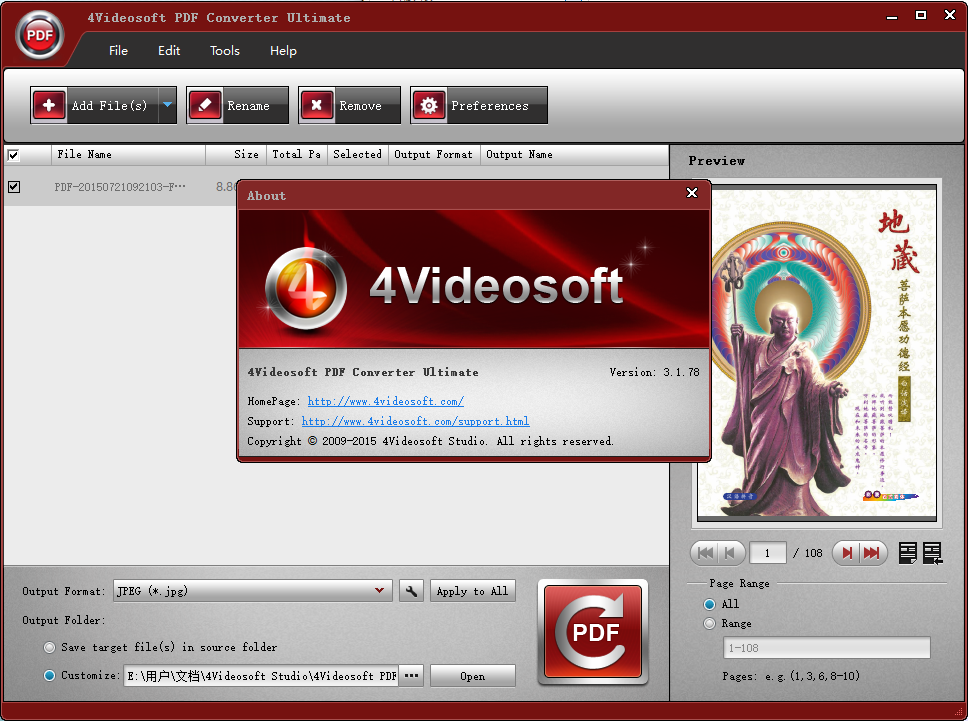This screenshot has height=721, width=968.
Task: Click the browse folder ellipsis button
Action: 411,676
